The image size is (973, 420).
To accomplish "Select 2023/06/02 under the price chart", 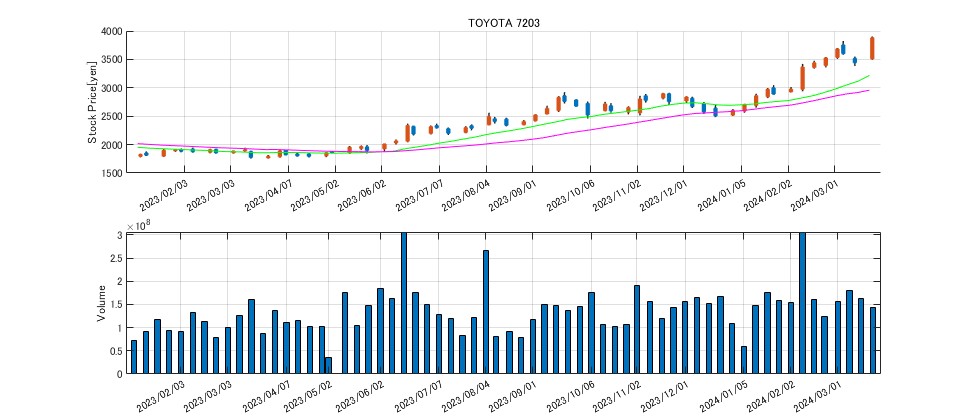I will (x=361, y=195).
